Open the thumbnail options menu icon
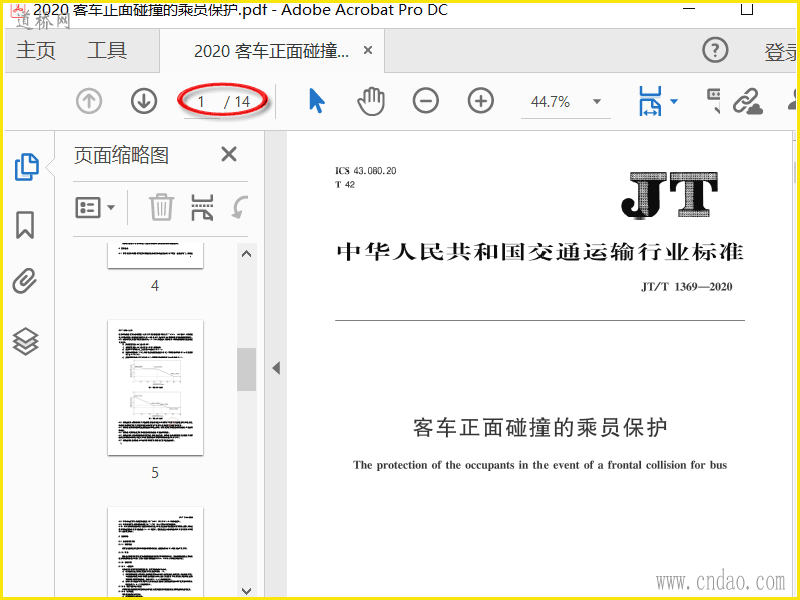 point(88,208)
